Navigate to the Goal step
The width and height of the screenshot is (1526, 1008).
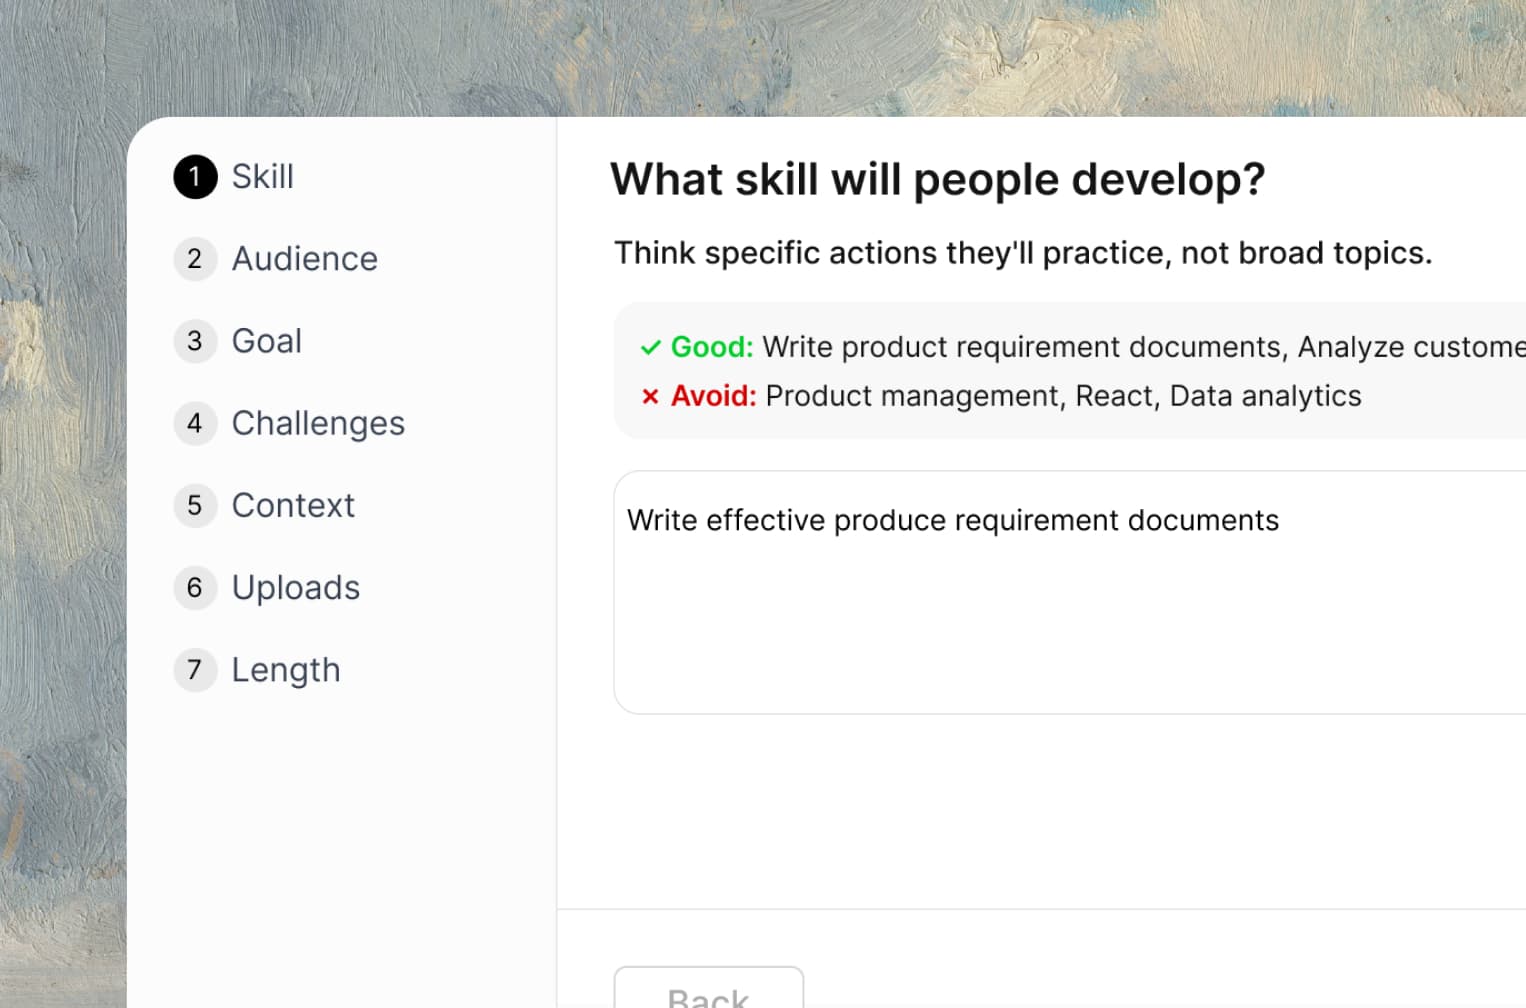click(266, 341)
